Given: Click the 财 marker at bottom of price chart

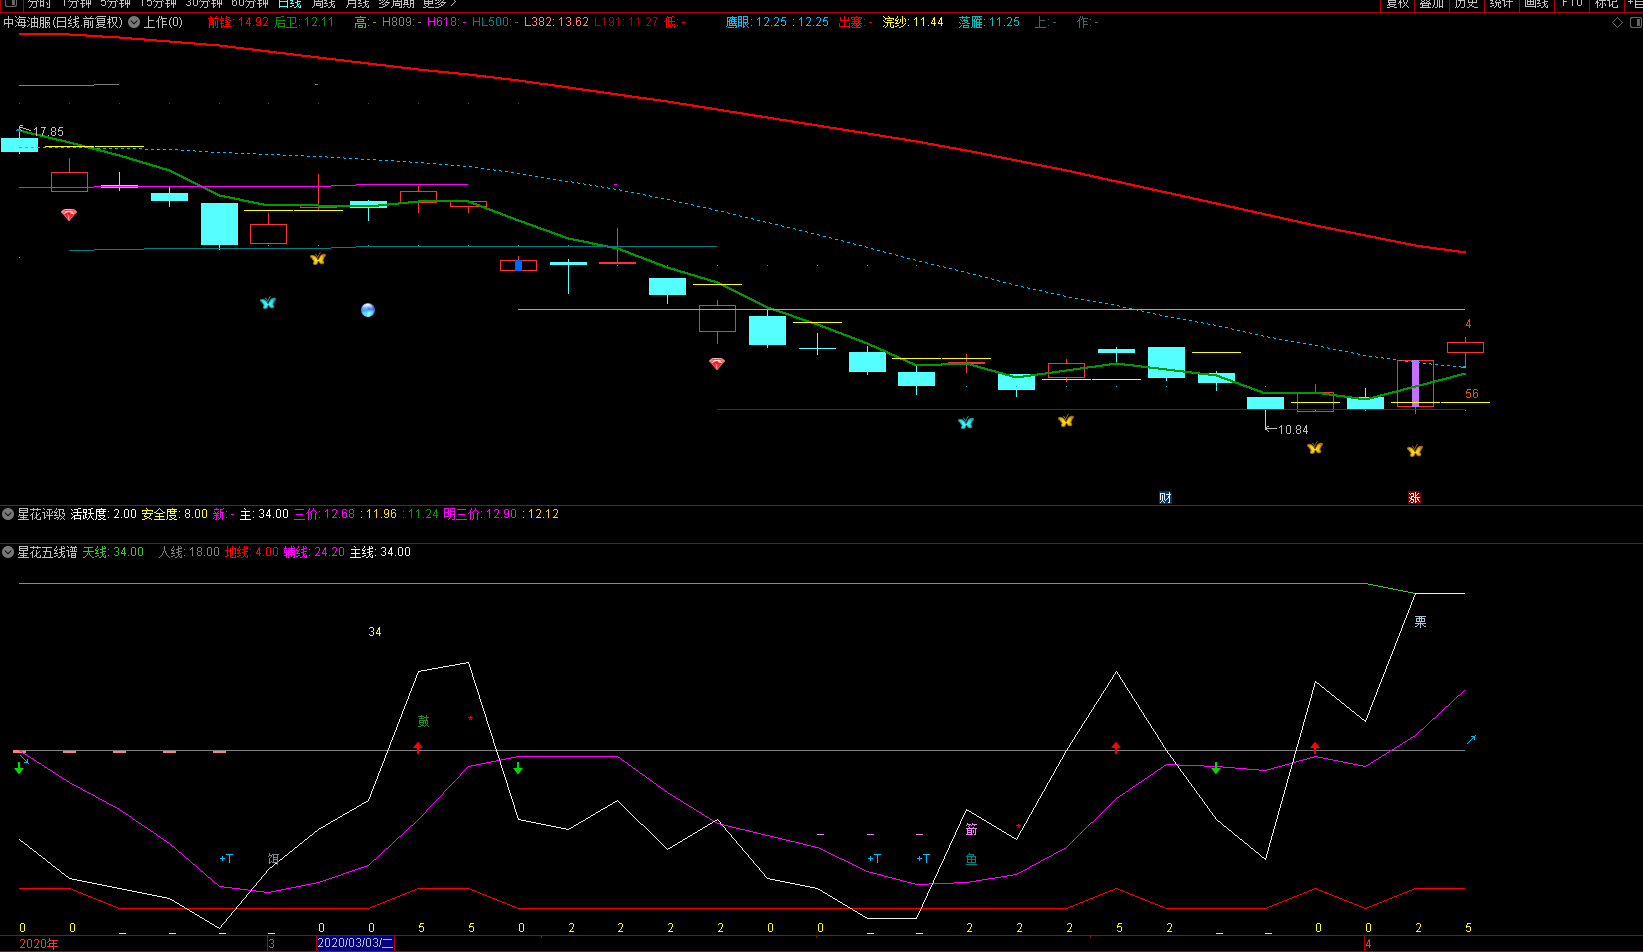Looking at the screenshot, I should pyautogui.click(x=1165, y=497).
